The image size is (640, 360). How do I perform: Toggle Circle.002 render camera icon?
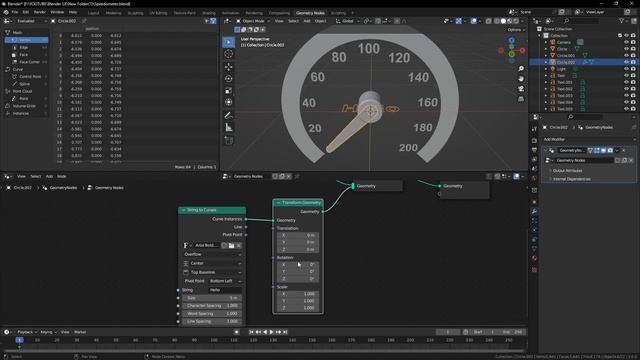pyautogui.click(x=633, y=62)
